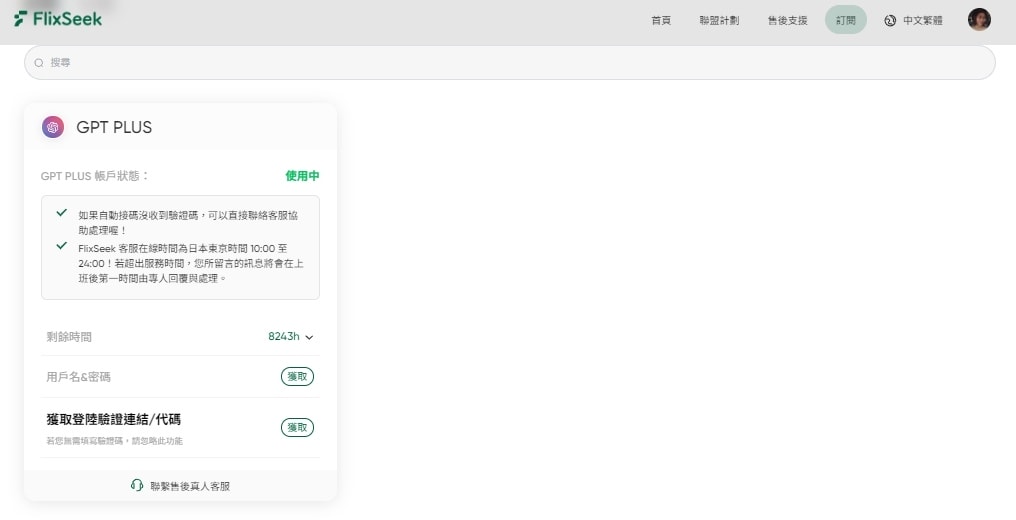Click the 8243h remaining time value
This screenshot has width=1016, height=520.
pyautogui.click(x=284, y=337)
